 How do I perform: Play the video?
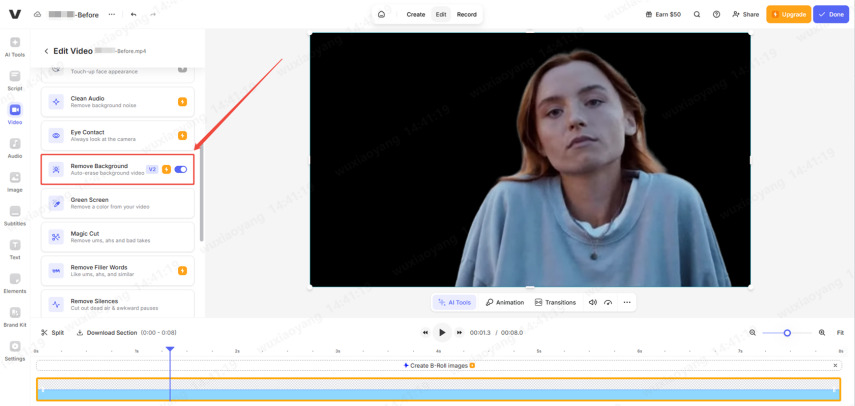(442, 332)
